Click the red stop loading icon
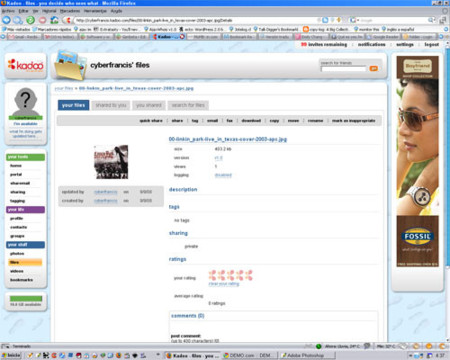The width and height of the screenshot is (450, 360). pyautogui.click(x=42, y=20)
